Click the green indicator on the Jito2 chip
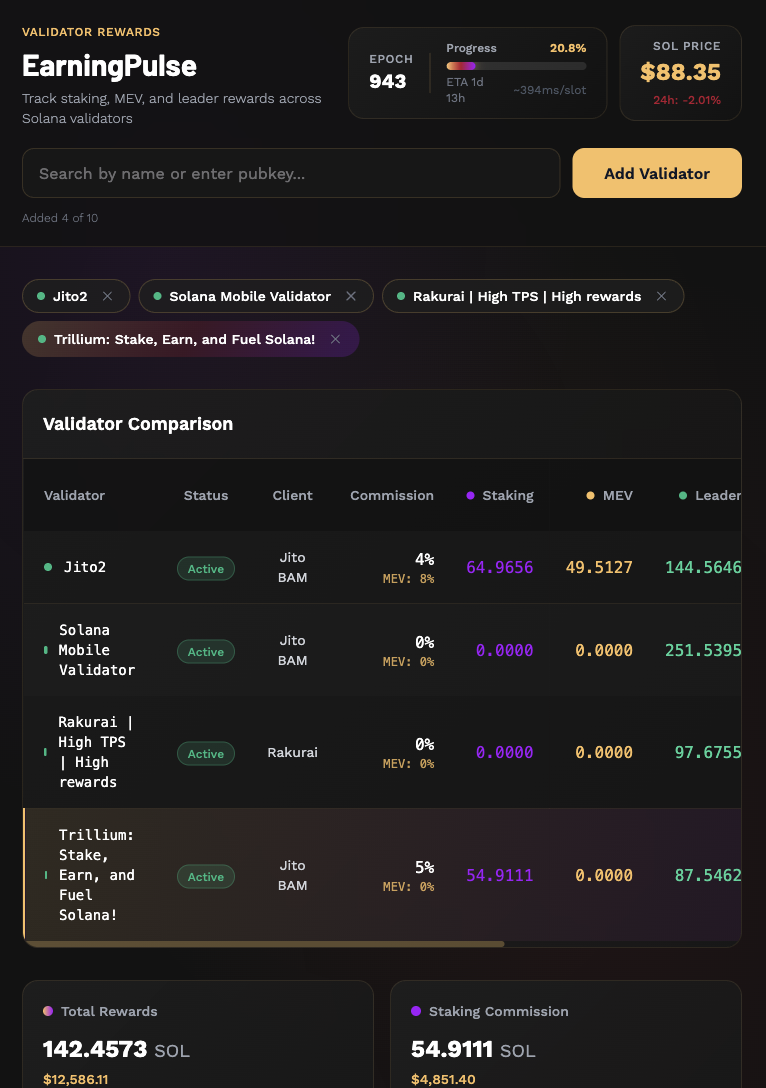 click(x=41, y=295)
